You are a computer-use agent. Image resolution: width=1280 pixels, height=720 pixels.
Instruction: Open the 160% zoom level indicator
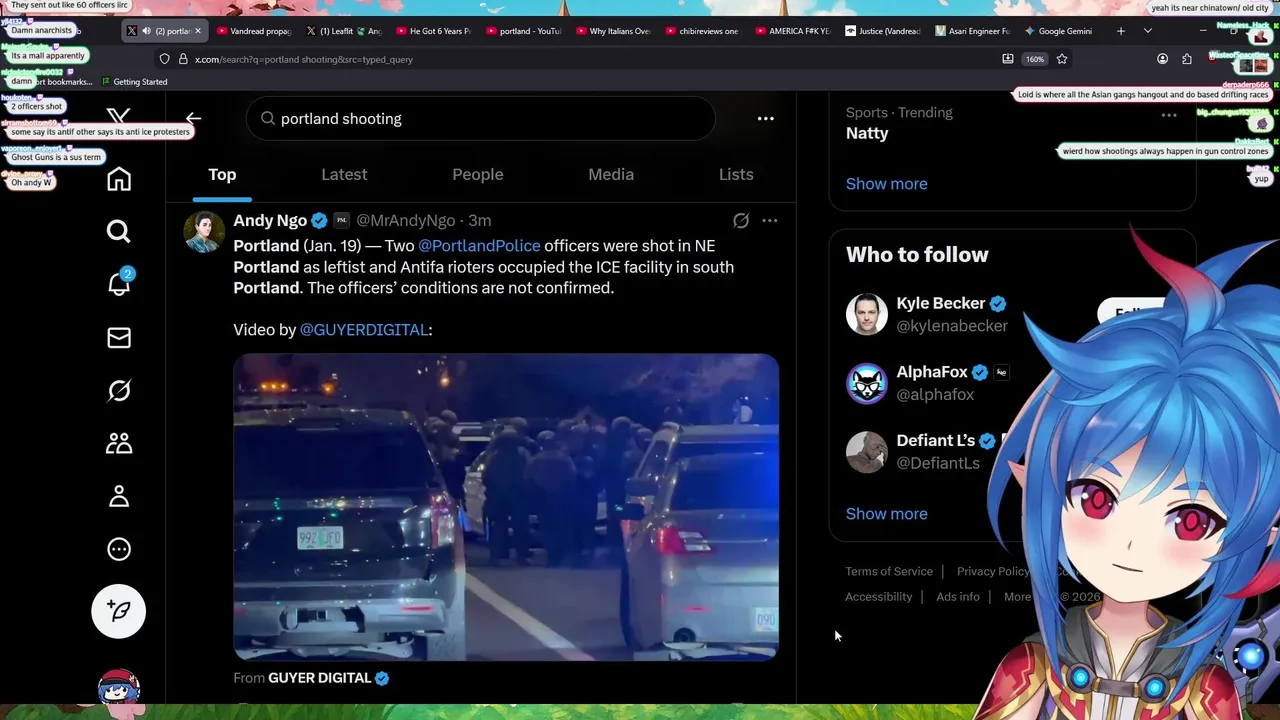pos(1035,59)
